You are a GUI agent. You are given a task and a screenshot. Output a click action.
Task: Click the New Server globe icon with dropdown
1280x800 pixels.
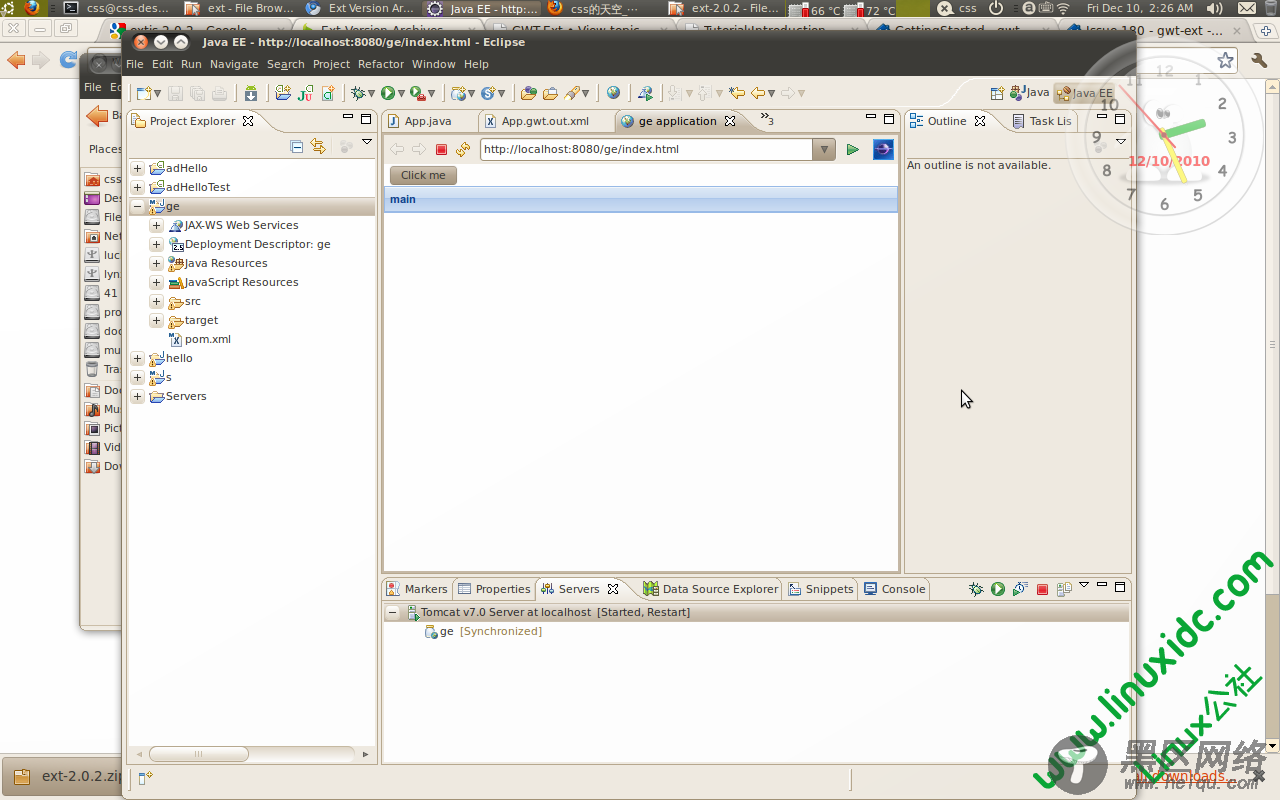click(463, 93)
